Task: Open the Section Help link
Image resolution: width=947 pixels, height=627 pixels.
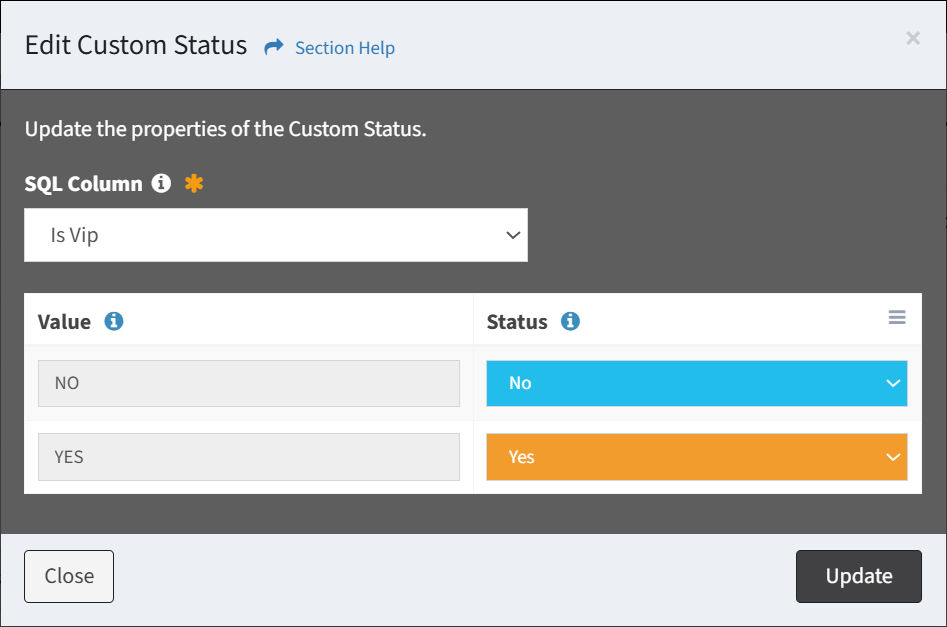Action: coord(345,48)
